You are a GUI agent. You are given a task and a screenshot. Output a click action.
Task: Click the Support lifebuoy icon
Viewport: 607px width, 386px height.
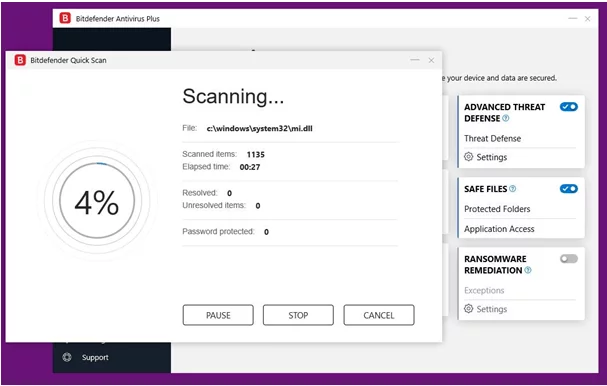[x=67, y=357]
